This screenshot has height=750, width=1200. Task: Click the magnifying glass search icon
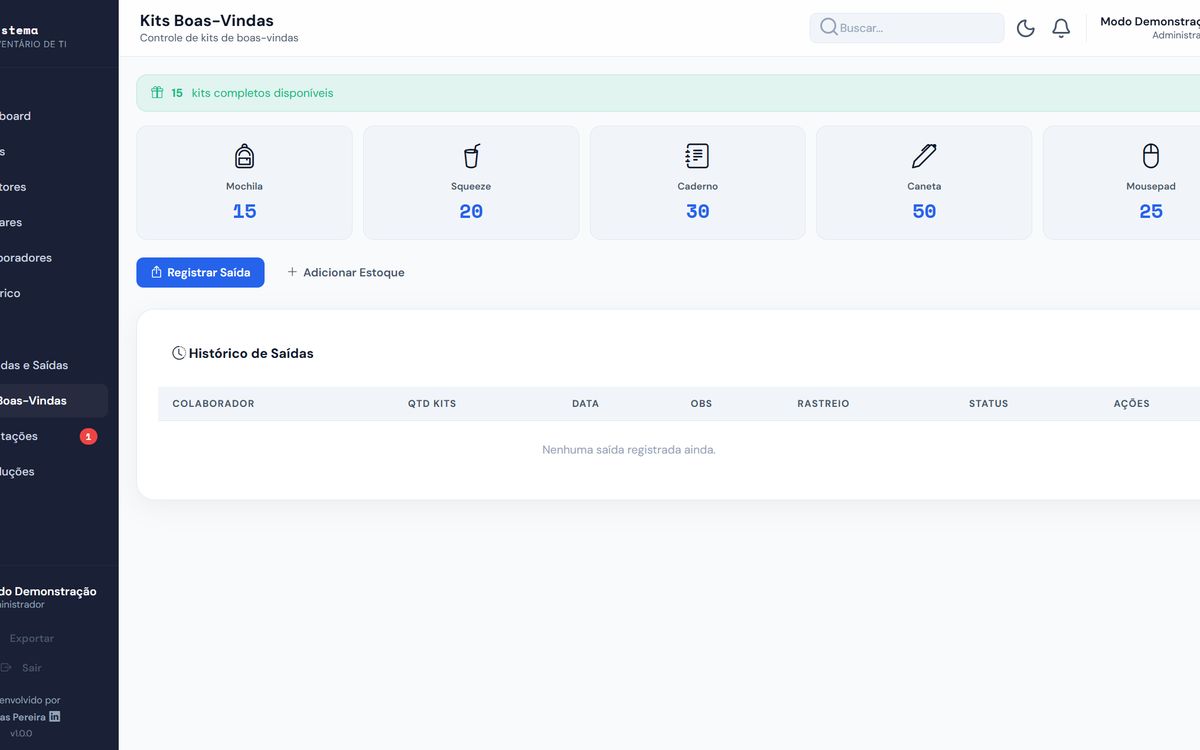point(829,27)
